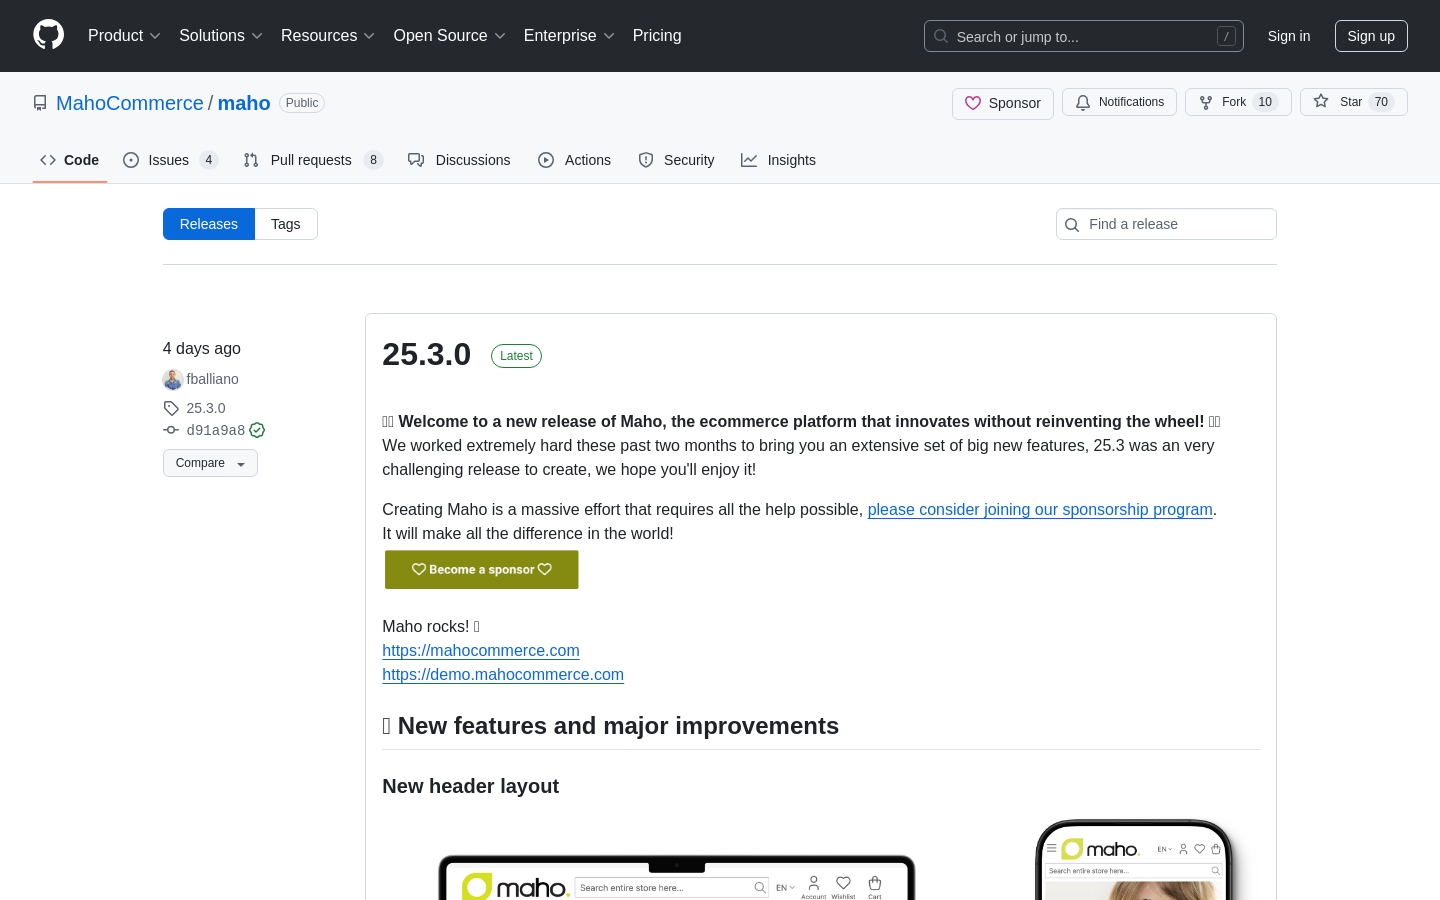The height and width of the screenshot is (900, 1440).
Task: Expand the Open Source menu
Action: coord(450,36)
